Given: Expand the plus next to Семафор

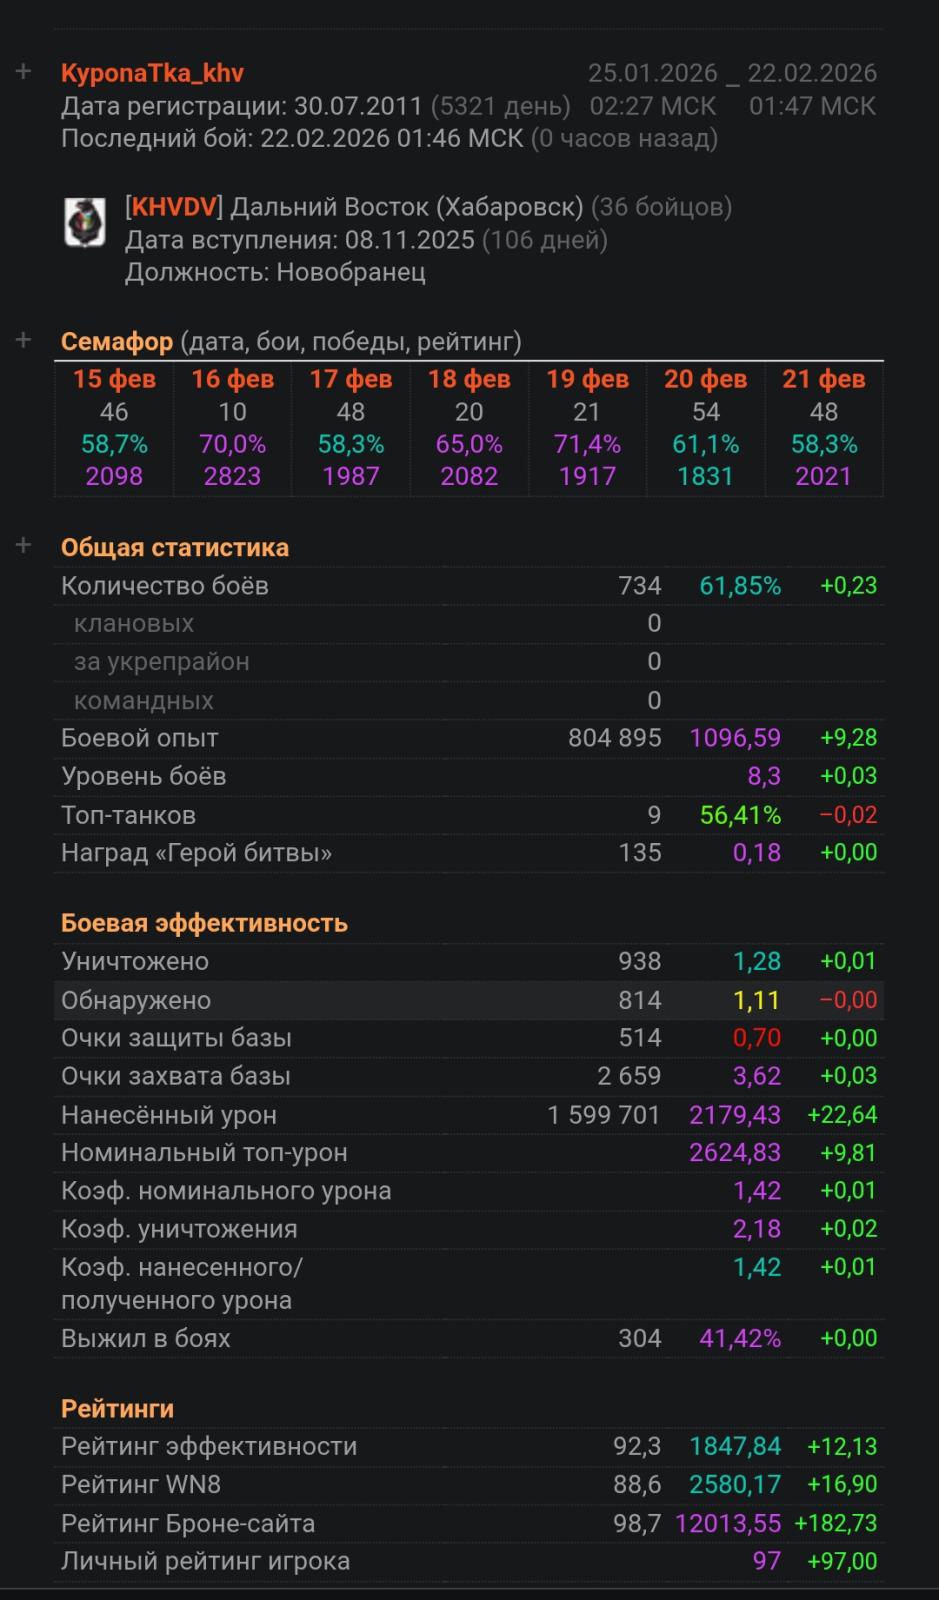Looking at the screenshot, I should point(23,340).
